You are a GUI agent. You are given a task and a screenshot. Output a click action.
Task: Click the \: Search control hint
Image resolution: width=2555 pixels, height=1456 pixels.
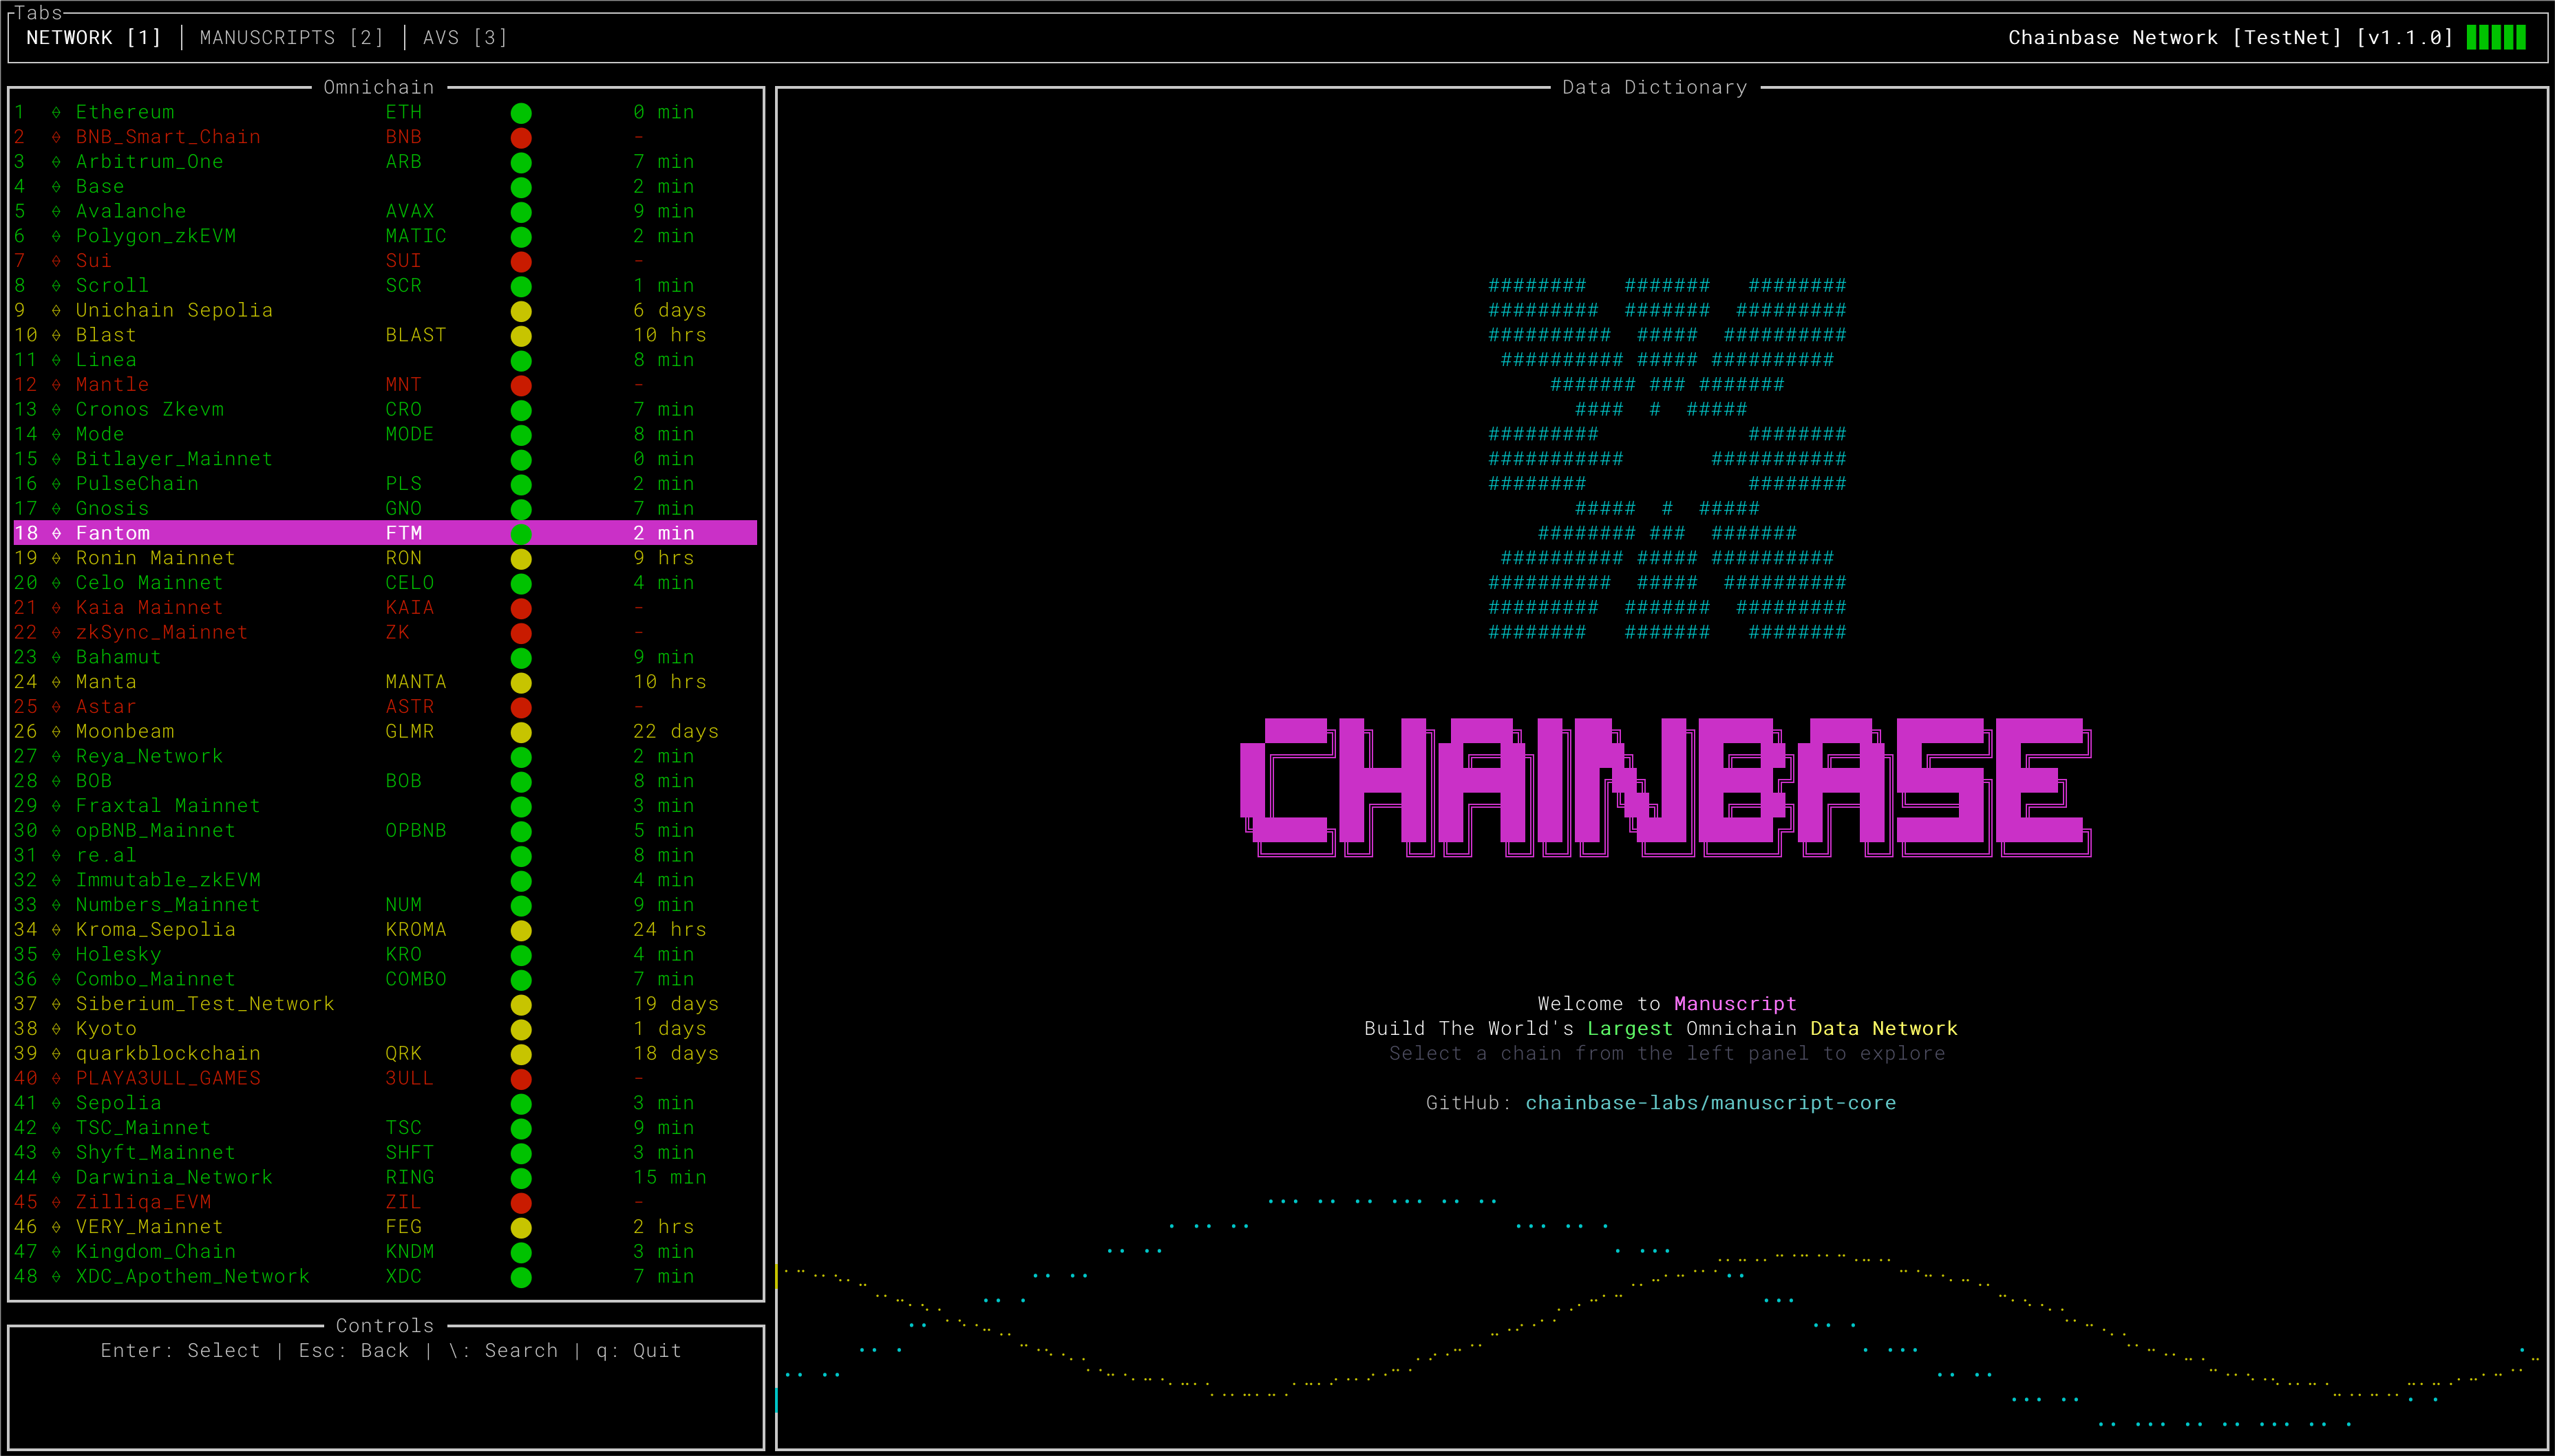pyautogui.click(x=503, y=1351)
